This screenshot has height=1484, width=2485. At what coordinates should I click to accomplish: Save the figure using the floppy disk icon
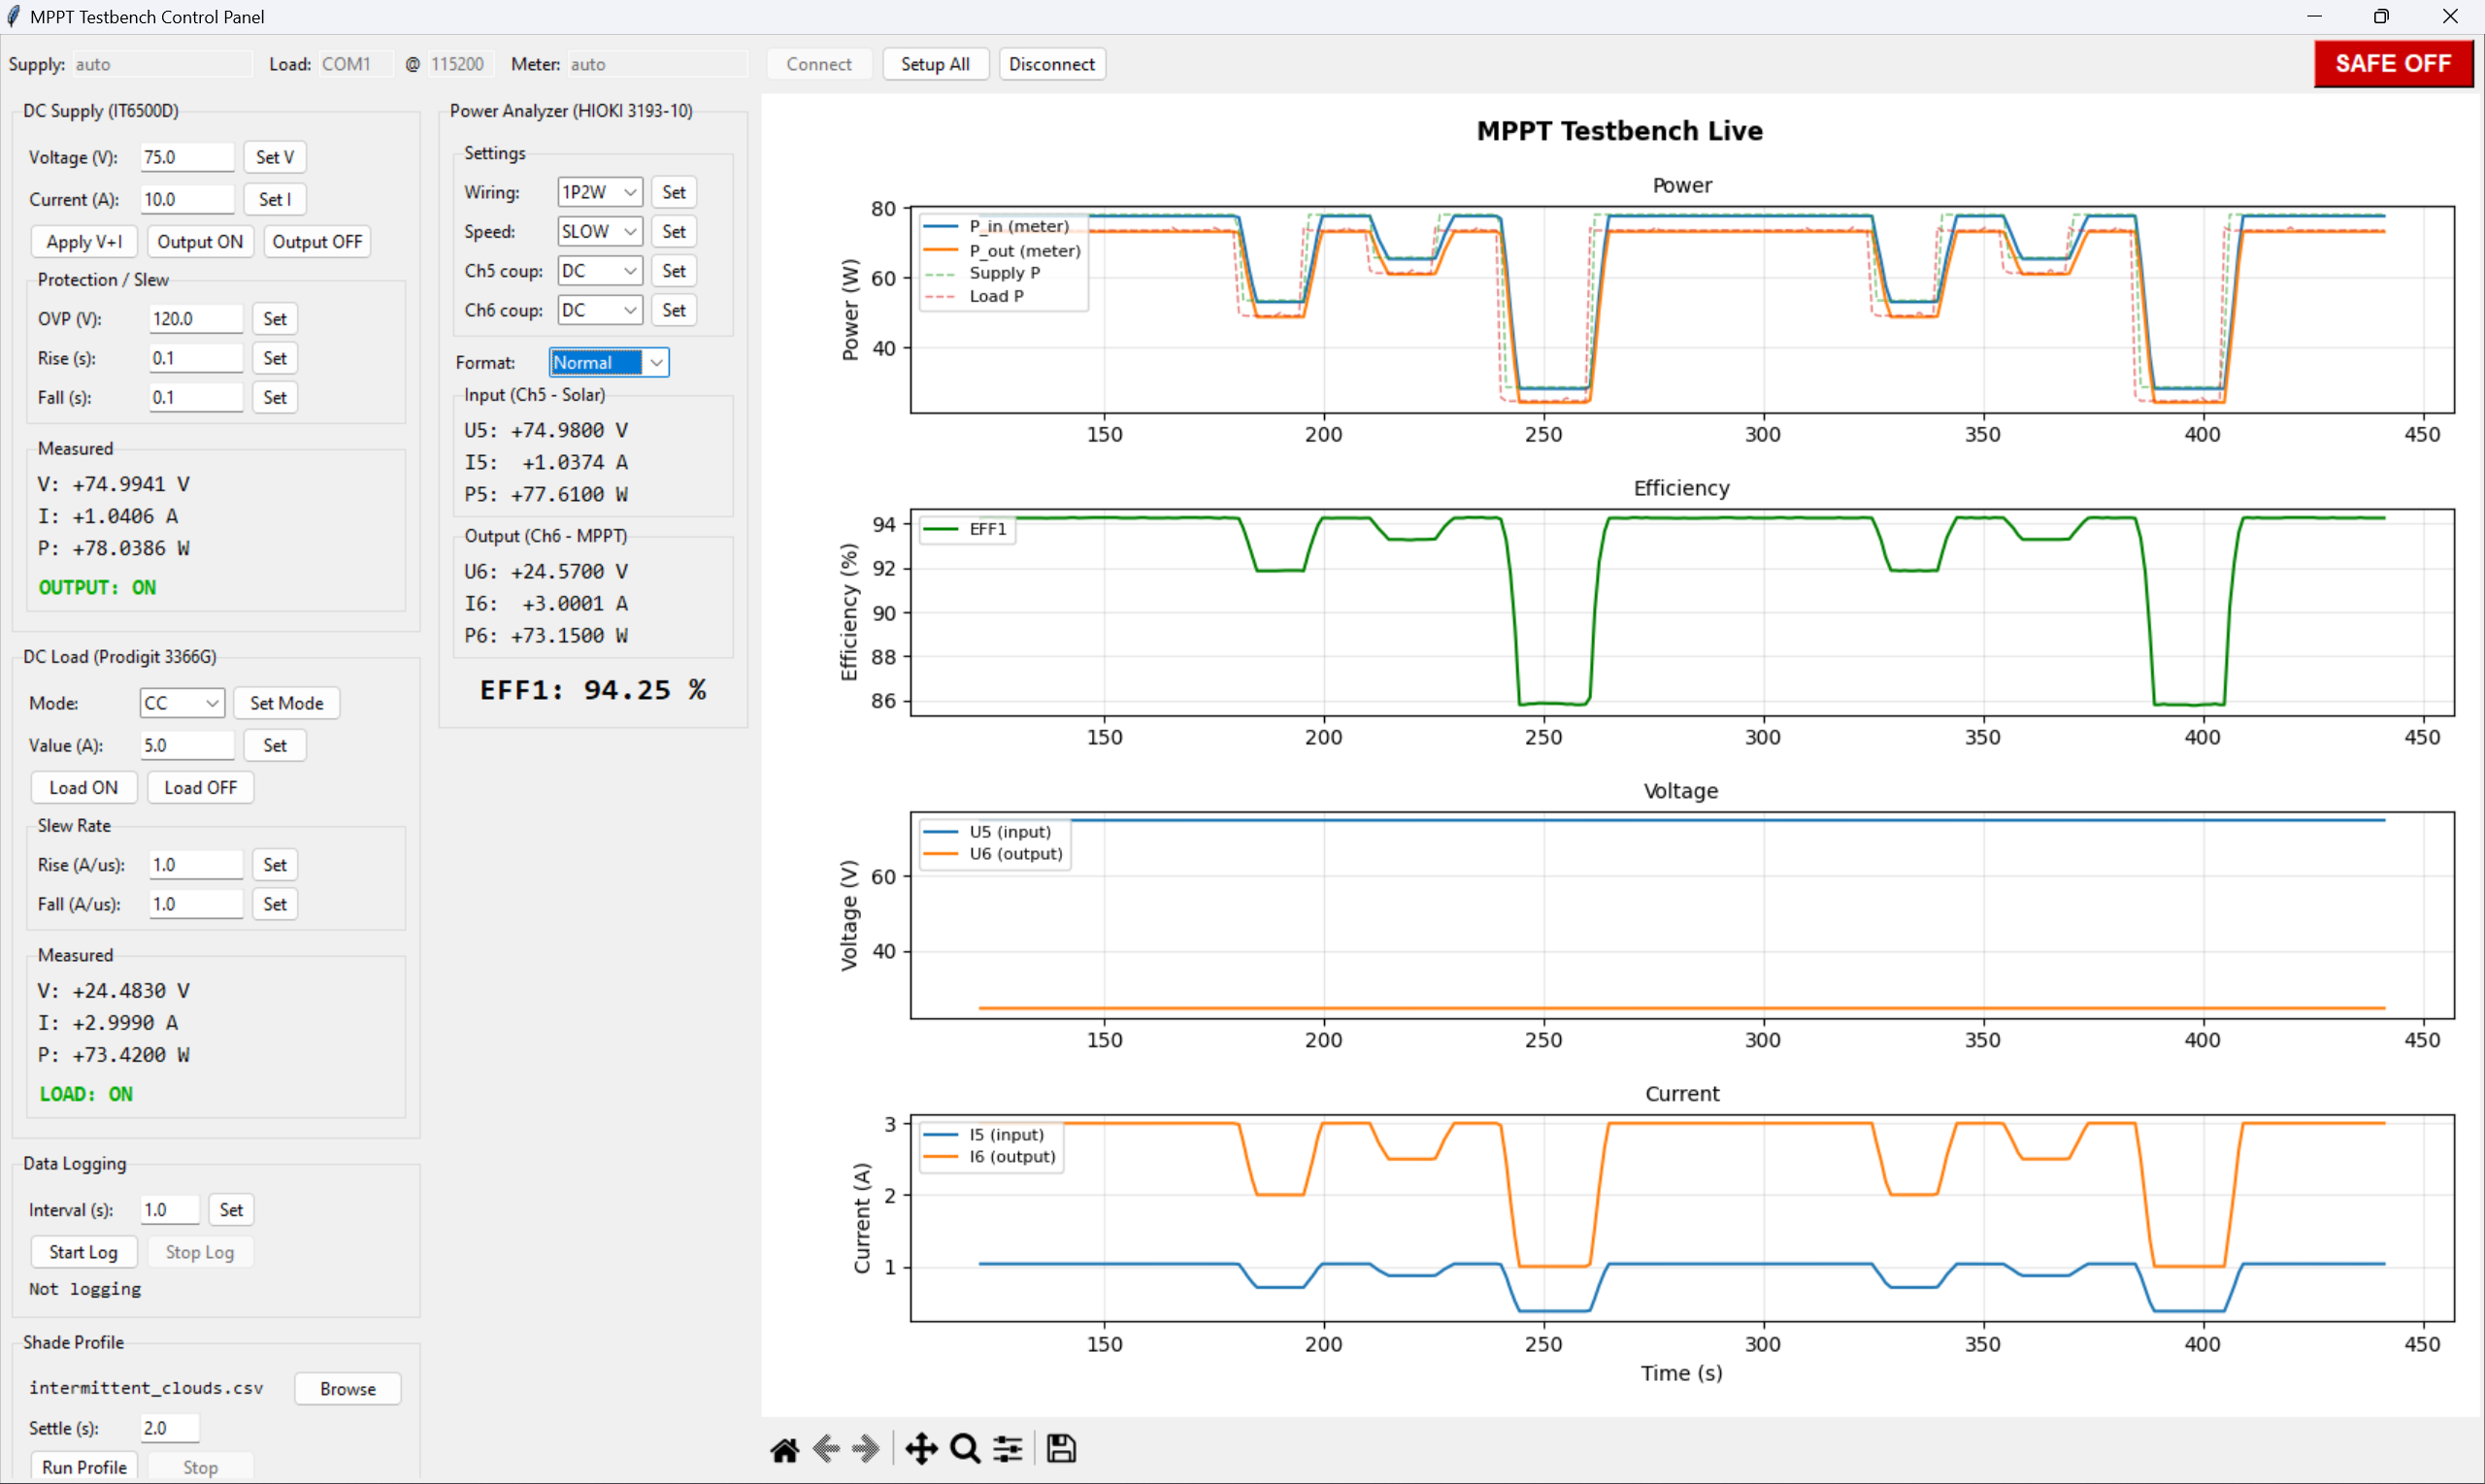point(1060,1448)
